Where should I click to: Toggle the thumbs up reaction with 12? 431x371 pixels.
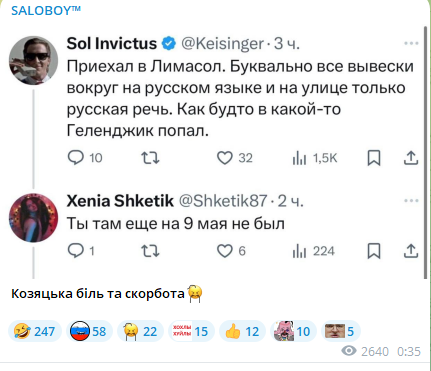242,331
